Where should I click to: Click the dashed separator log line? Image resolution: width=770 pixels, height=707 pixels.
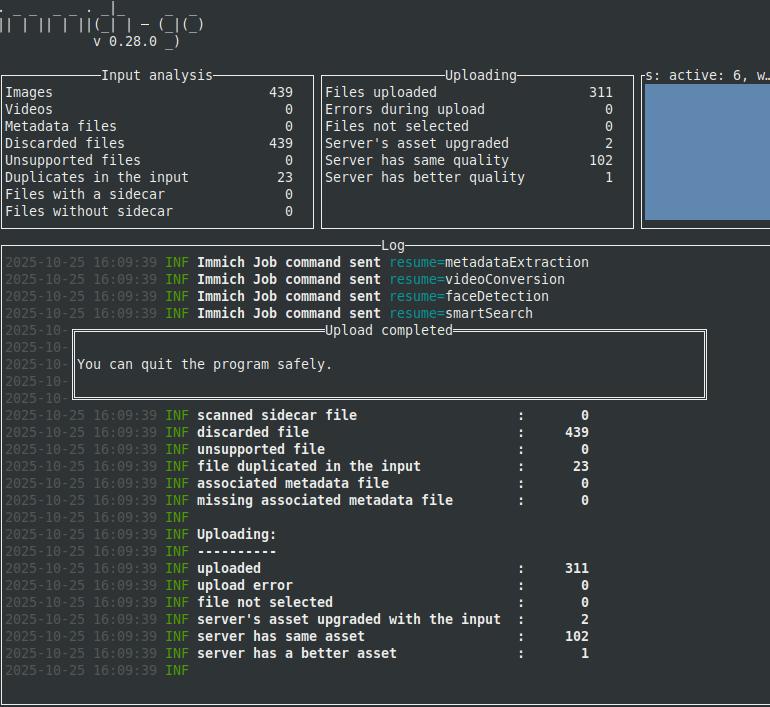(237, 551)
